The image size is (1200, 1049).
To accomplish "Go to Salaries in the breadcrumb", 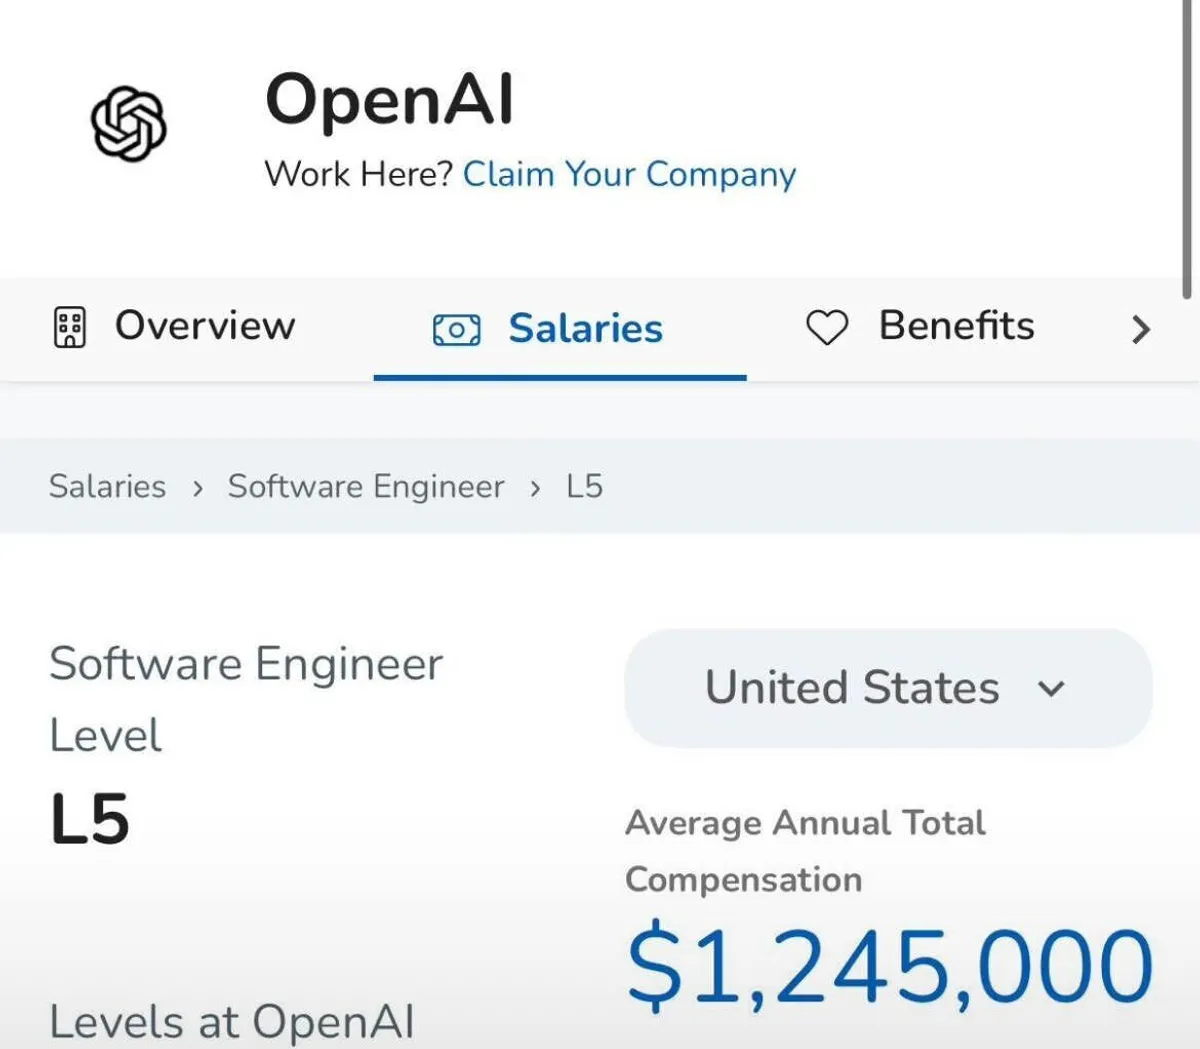I will coord(108,487).
